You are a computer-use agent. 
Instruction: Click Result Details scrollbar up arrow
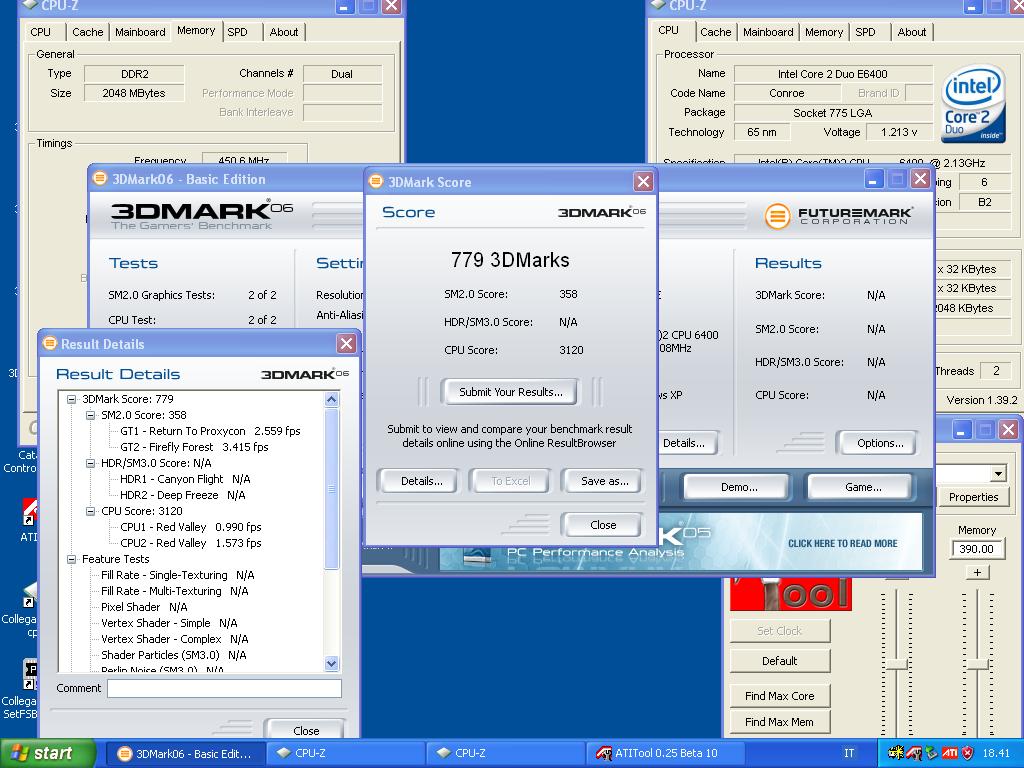point(332,399)
